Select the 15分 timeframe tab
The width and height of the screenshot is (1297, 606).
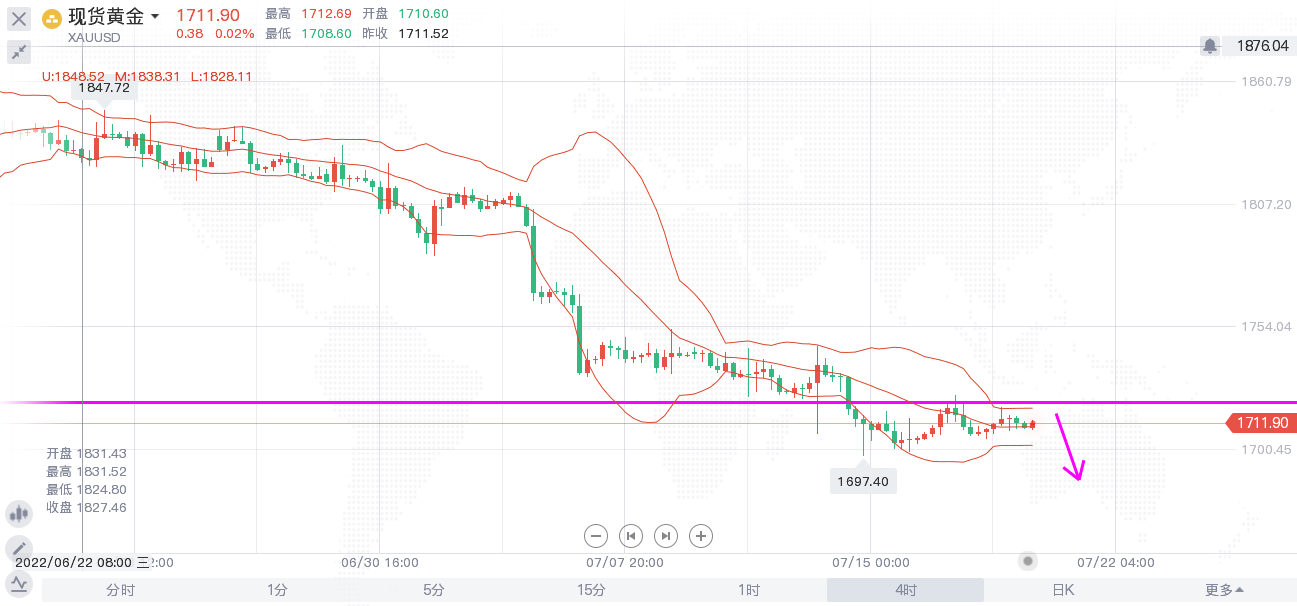click(x=591, y=590)
